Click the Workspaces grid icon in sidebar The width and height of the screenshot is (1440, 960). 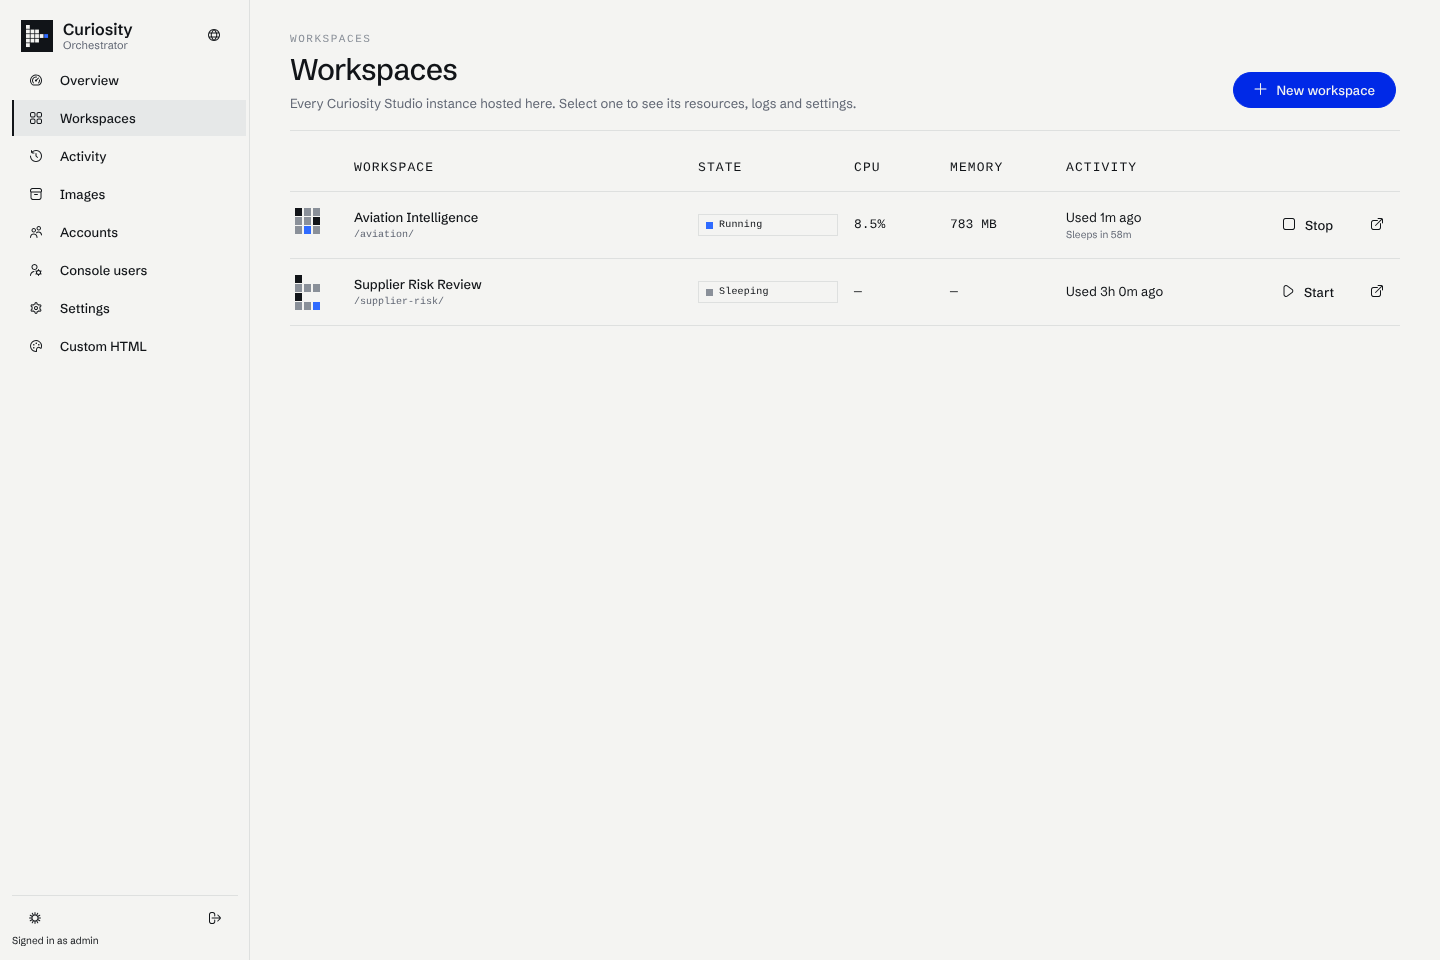[36, 118]
